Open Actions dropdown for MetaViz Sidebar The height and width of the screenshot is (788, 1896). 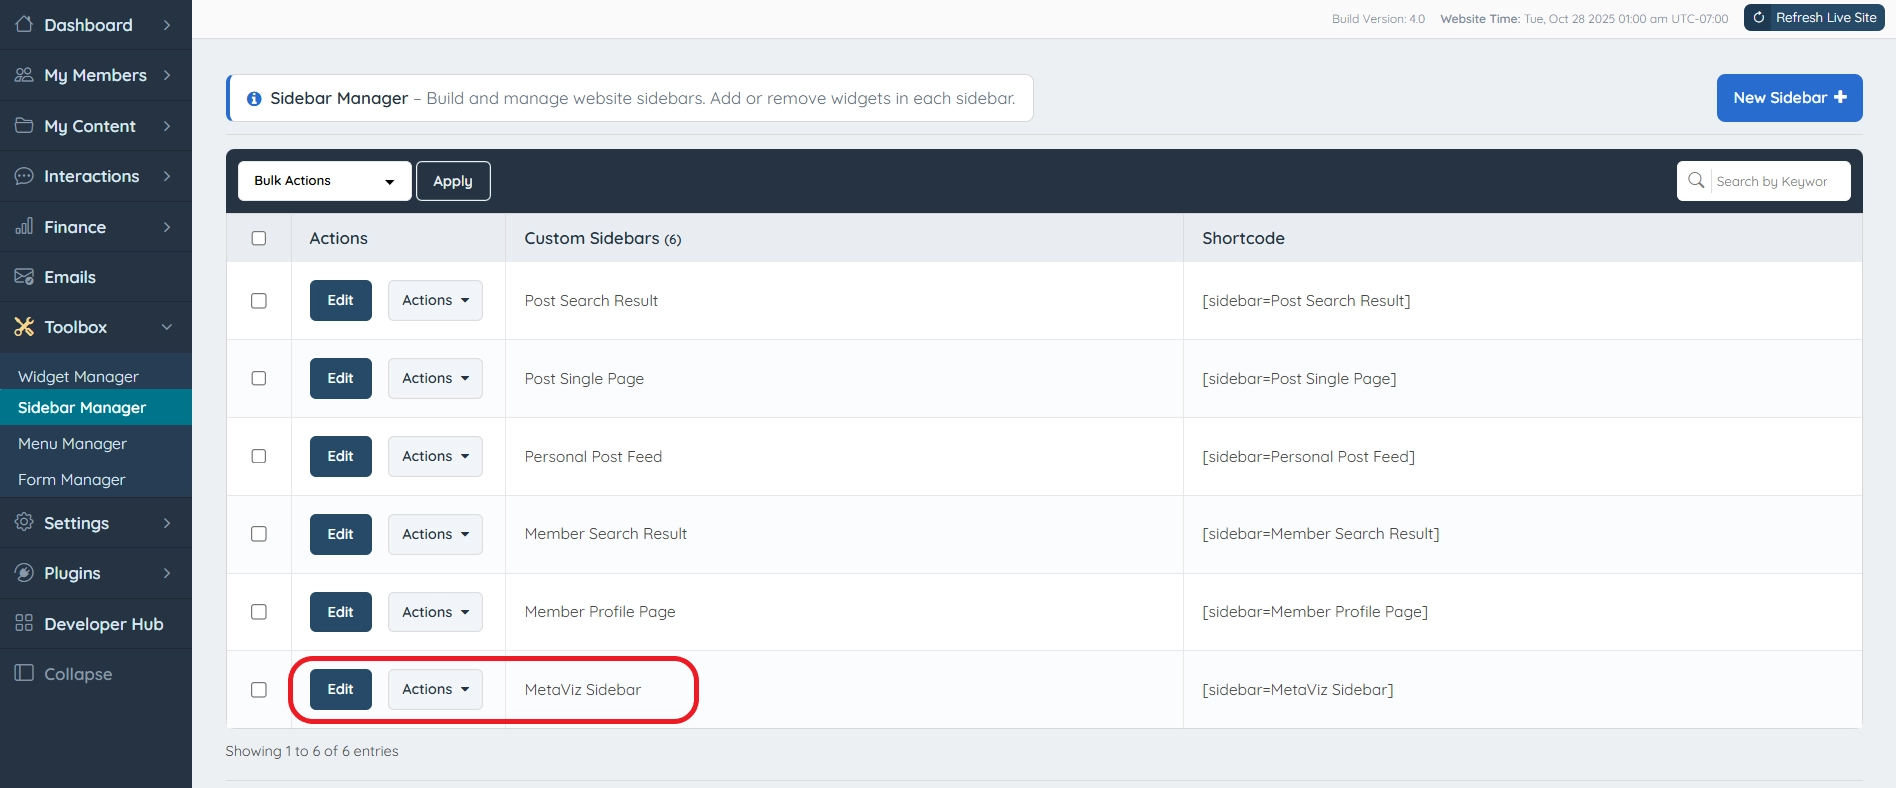coord(435,689)
